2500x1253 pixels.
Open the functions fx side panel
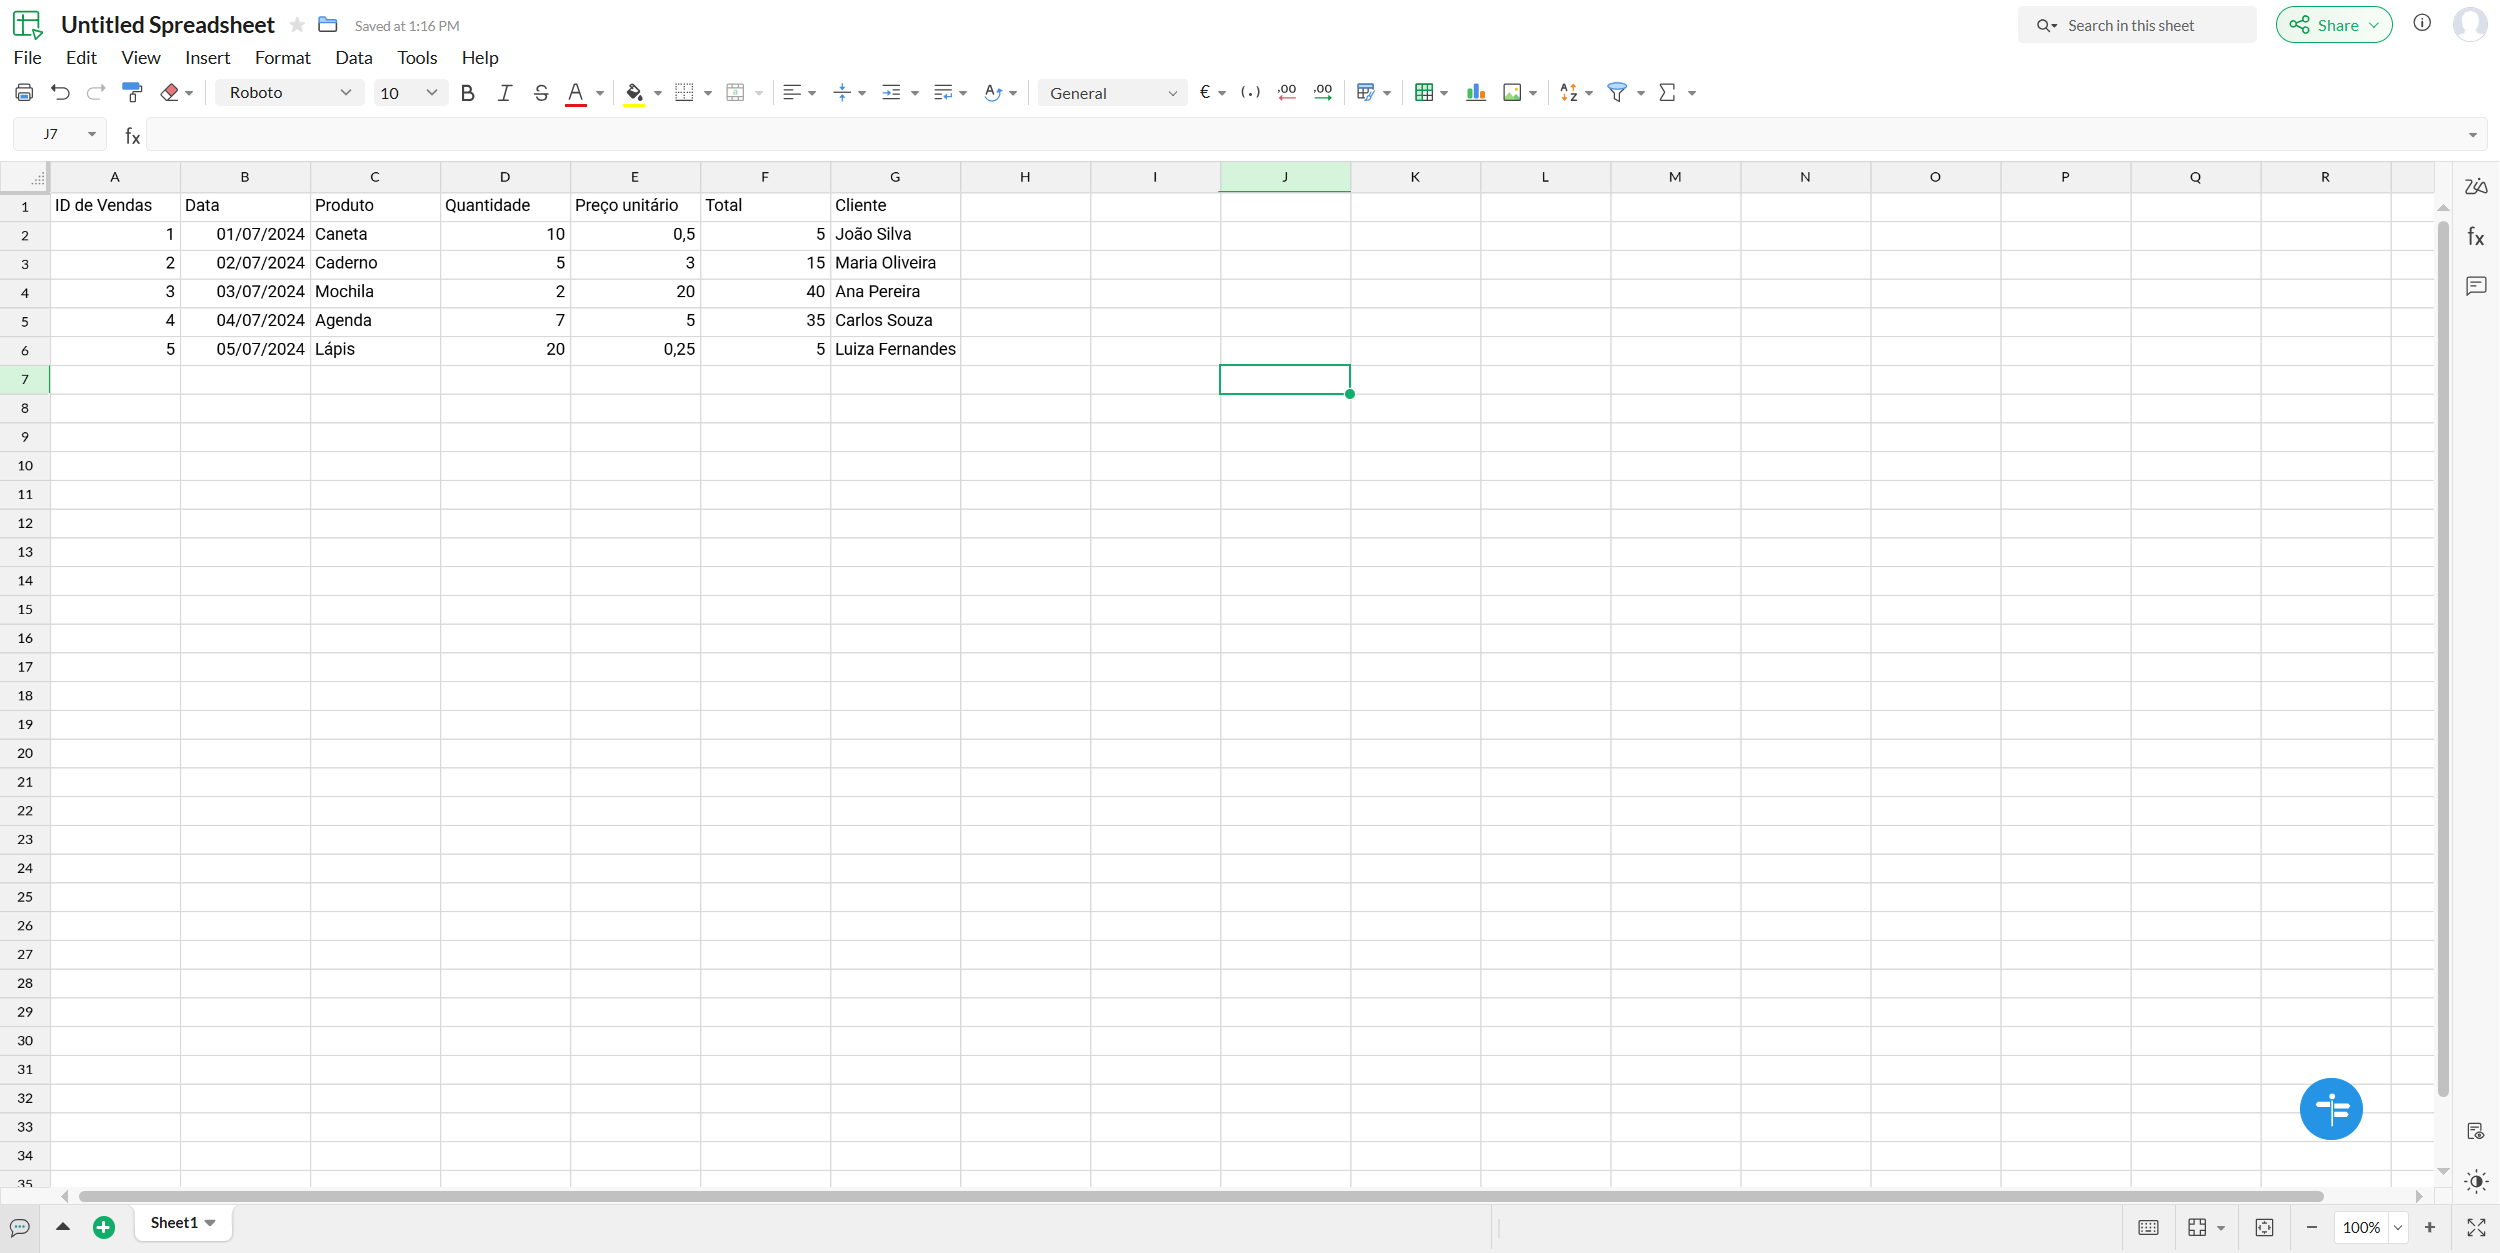pos(2476,237)
